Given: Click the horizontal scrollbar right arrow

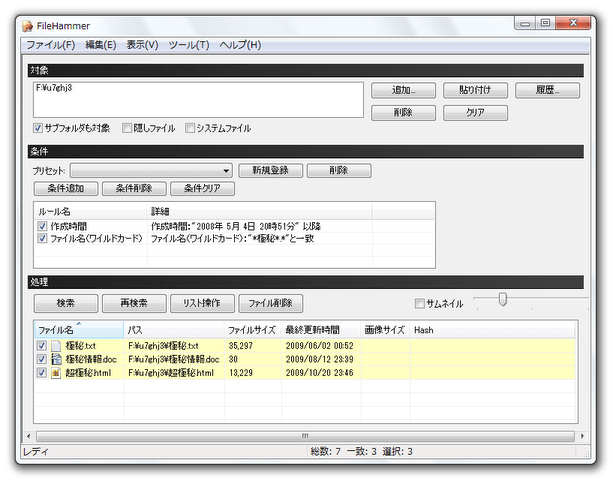Looking at the screenshot, I should 583,436.
